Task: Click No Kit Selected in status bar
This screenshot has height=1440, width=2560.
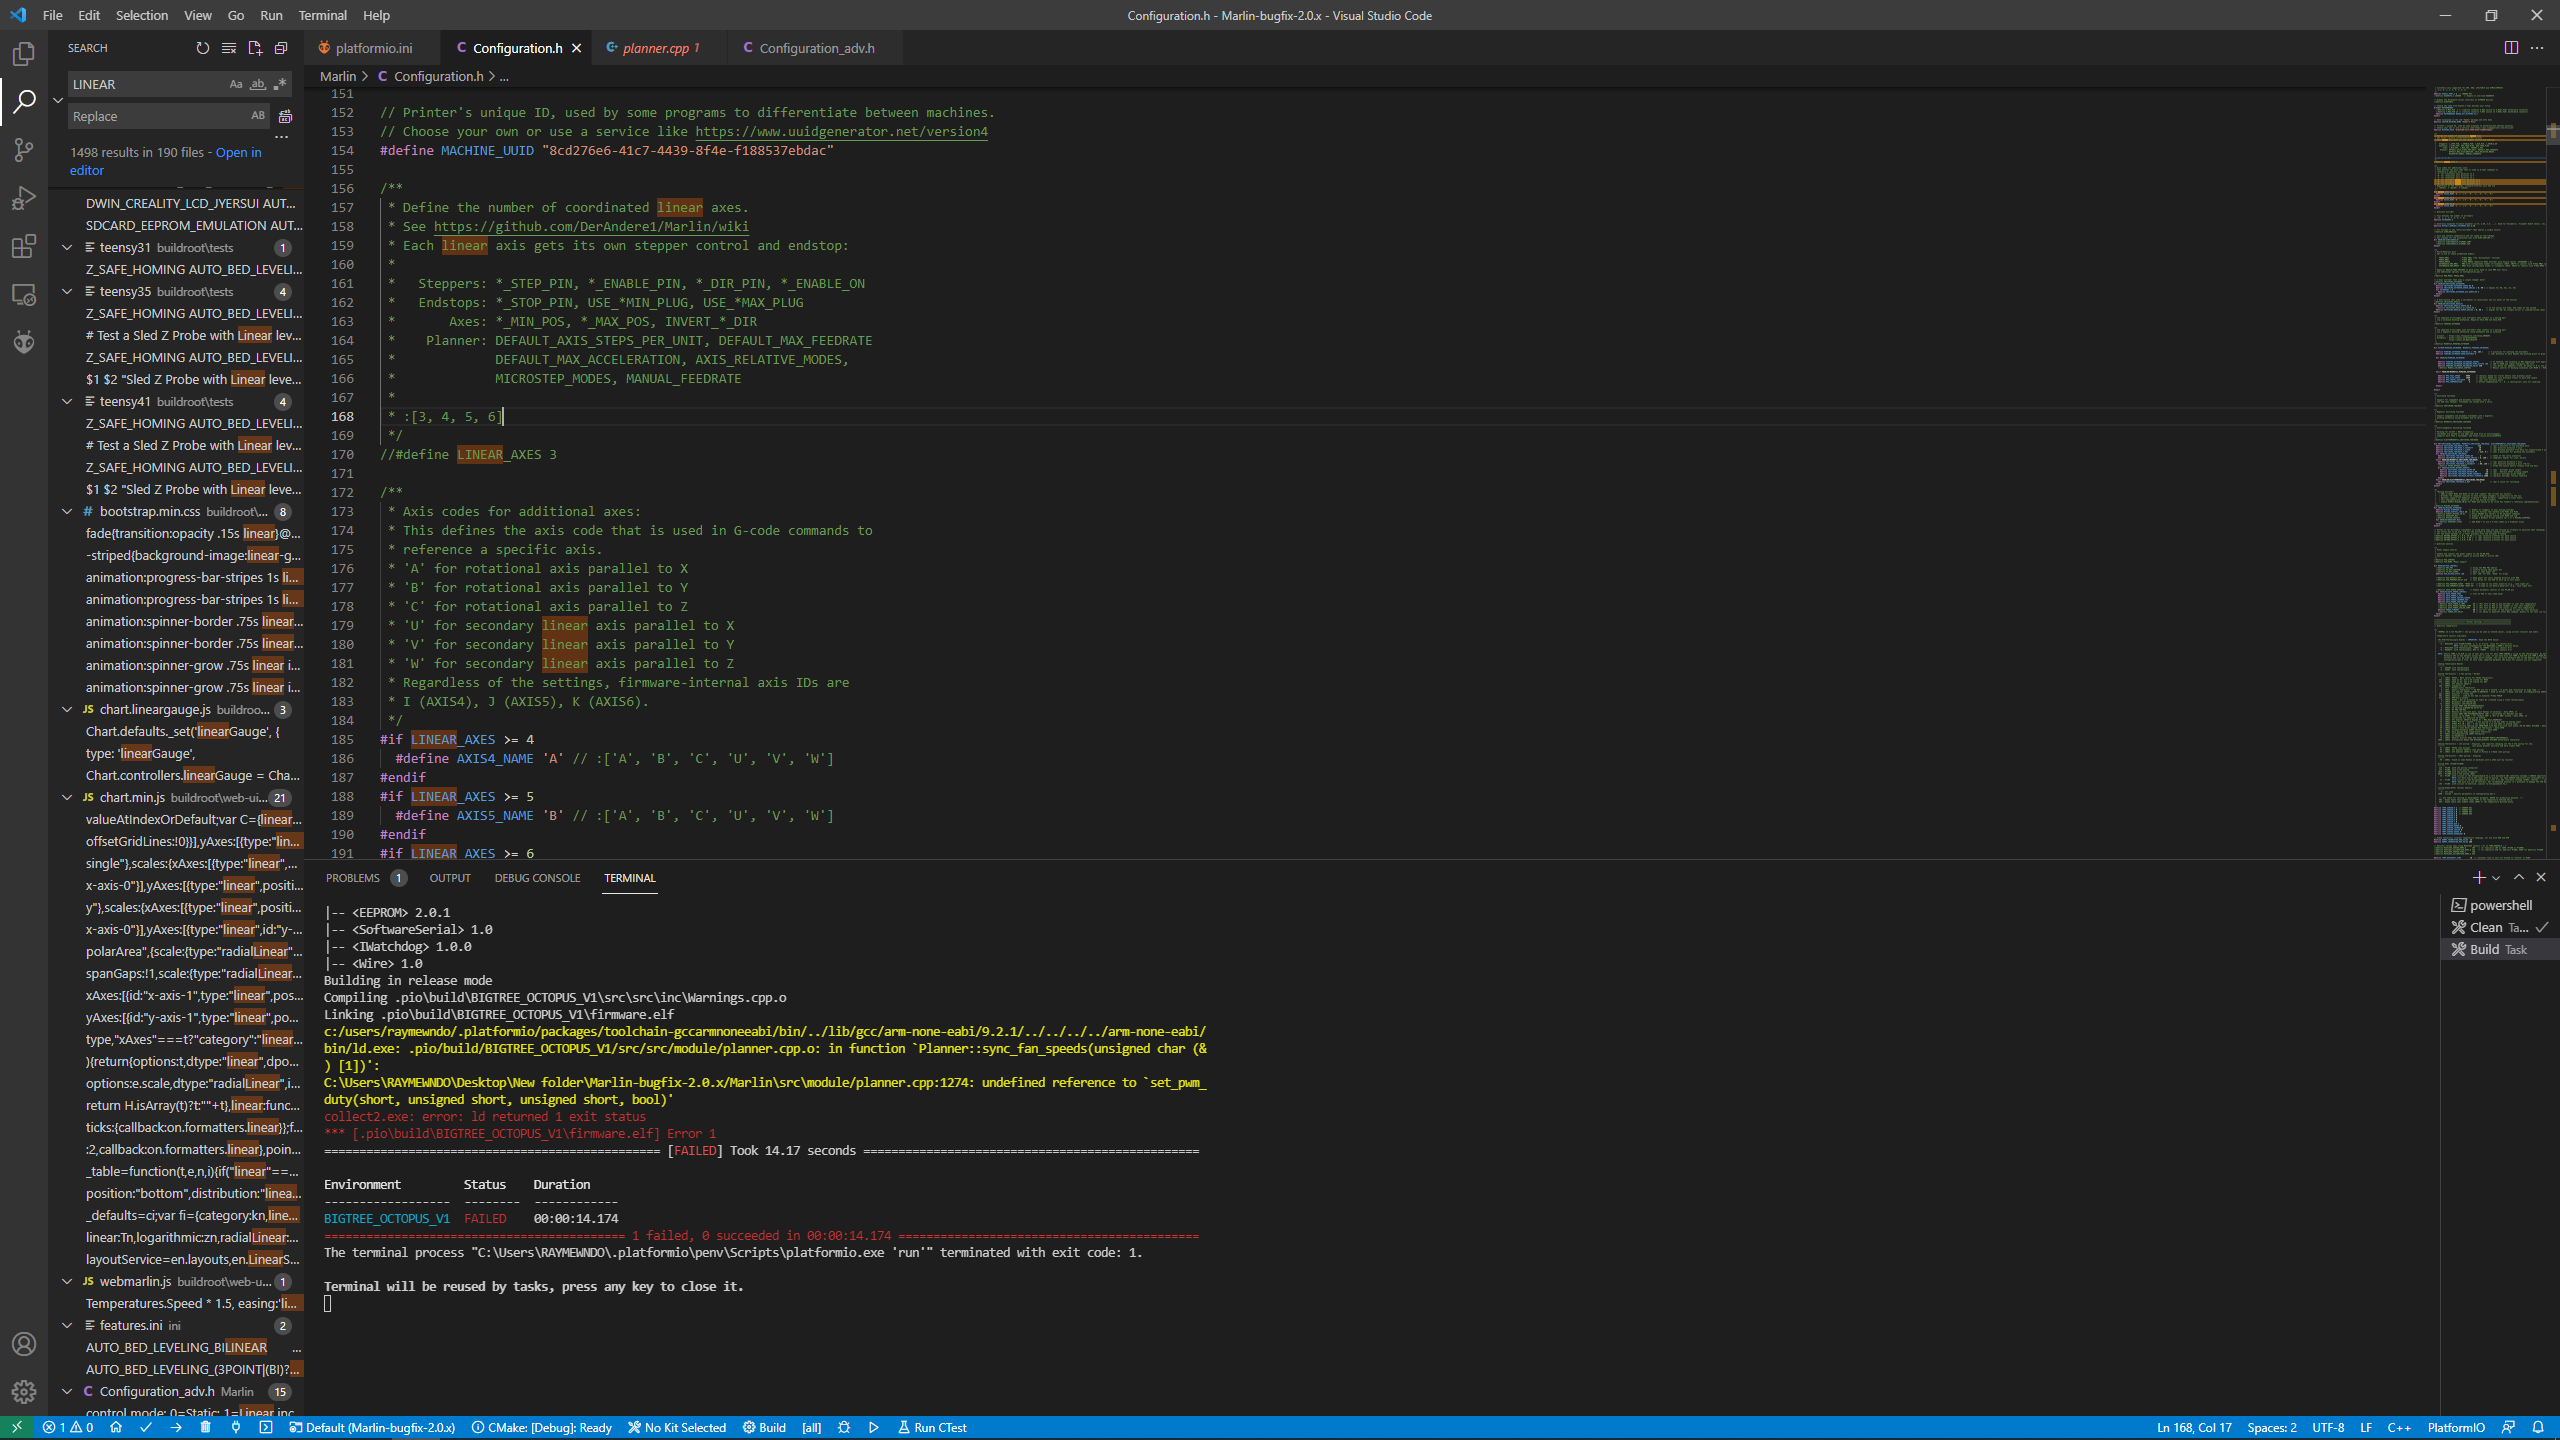Action: (x=677, y=1427)
